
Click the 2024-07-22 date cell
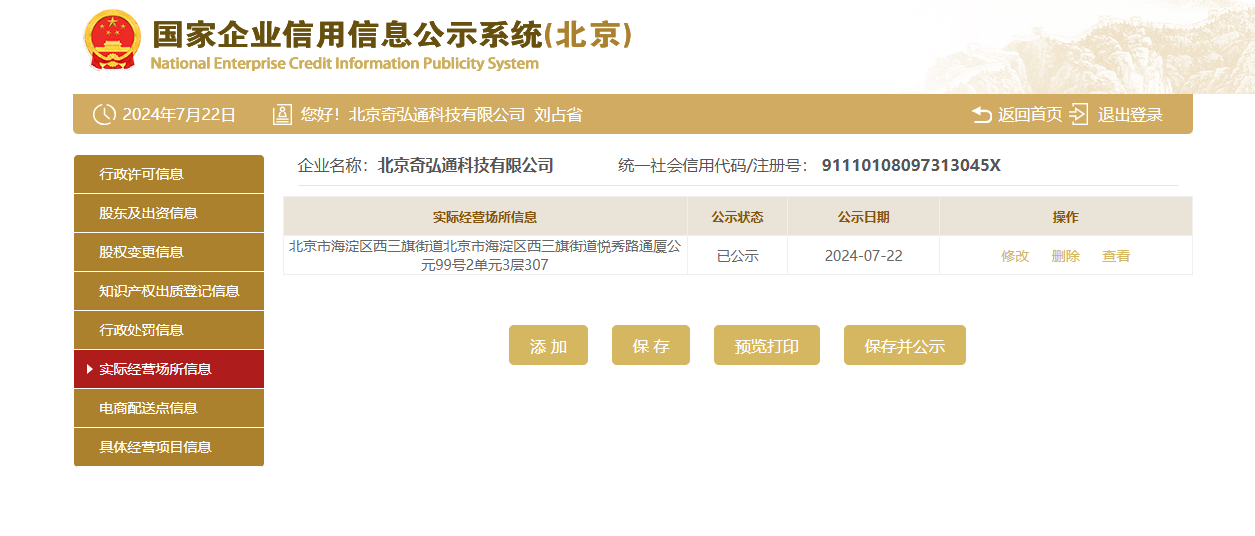(864, 255)
